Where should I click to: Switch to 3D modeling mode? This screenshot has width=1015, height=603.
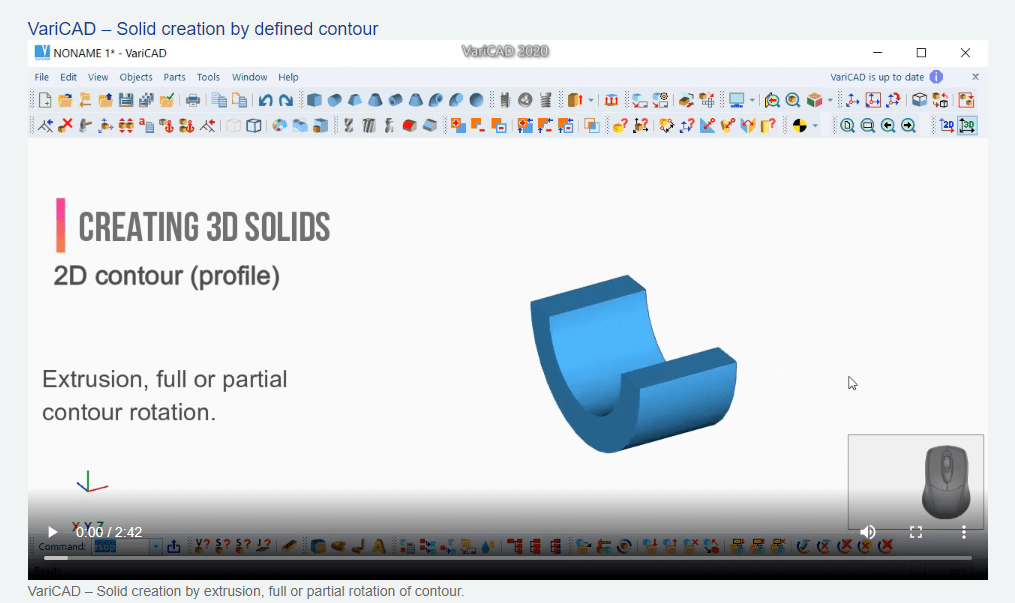(x=966, y=126)
